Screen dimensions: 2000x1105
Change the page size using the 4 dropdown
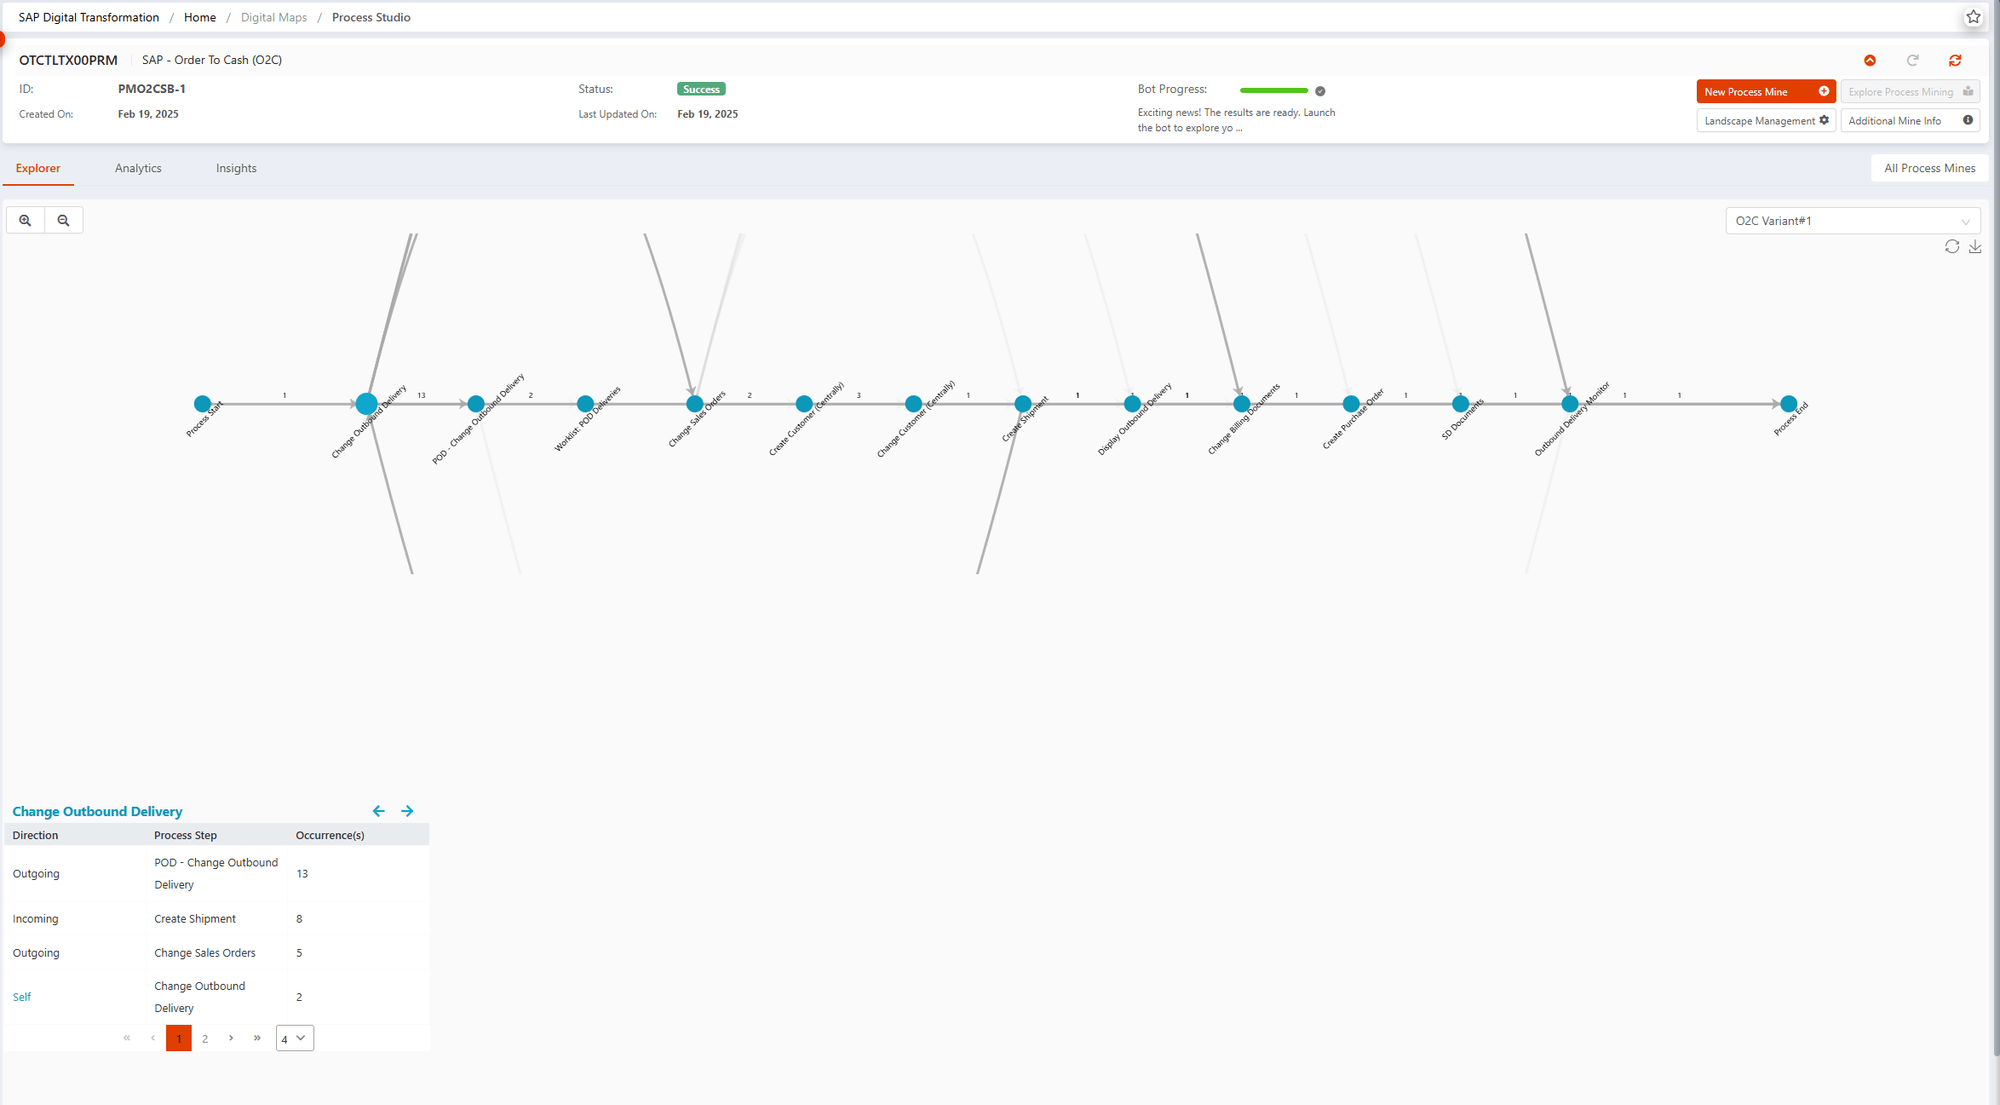point(294,1038)
